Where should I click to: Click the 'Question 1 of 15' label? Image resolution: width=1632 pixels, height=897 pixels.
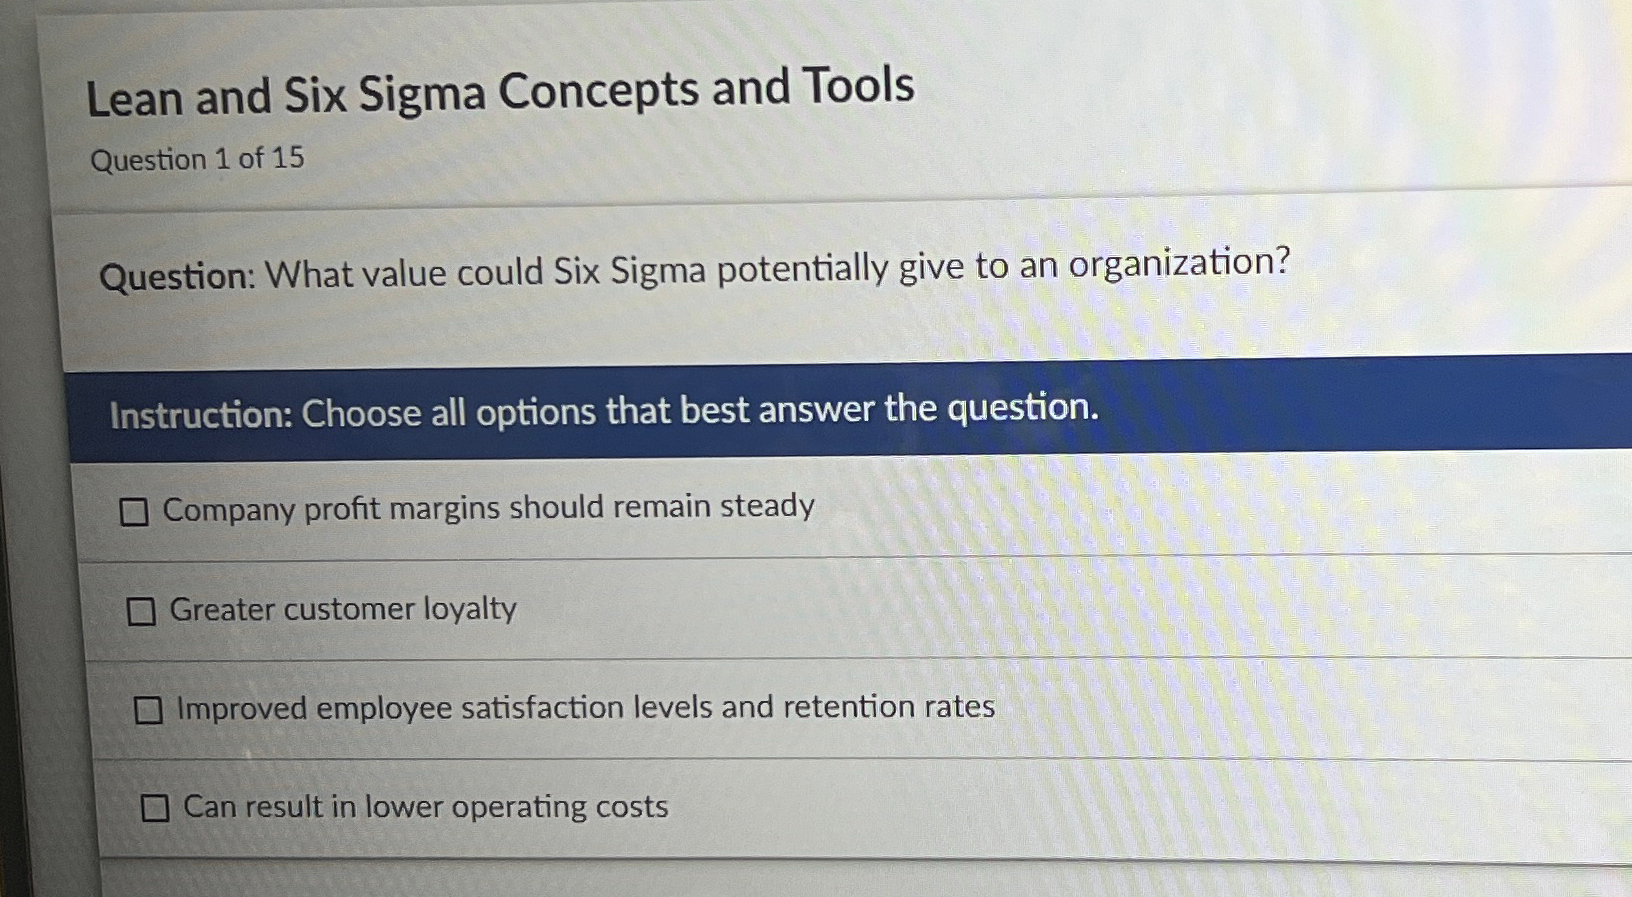pos(196,159)
